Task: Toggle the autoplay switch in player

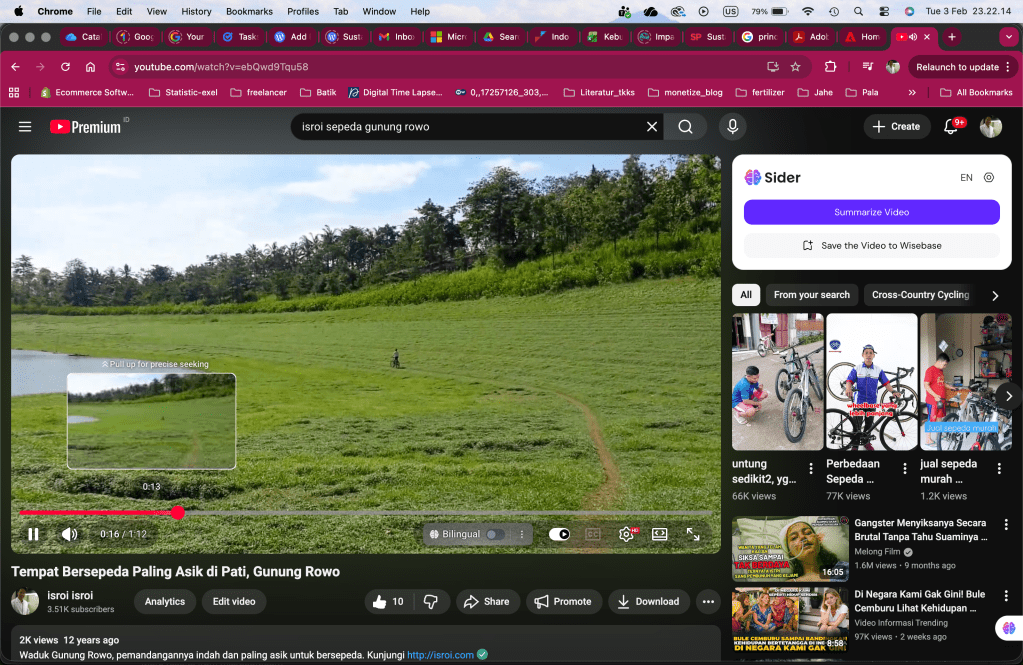Action: pos(559,534)
